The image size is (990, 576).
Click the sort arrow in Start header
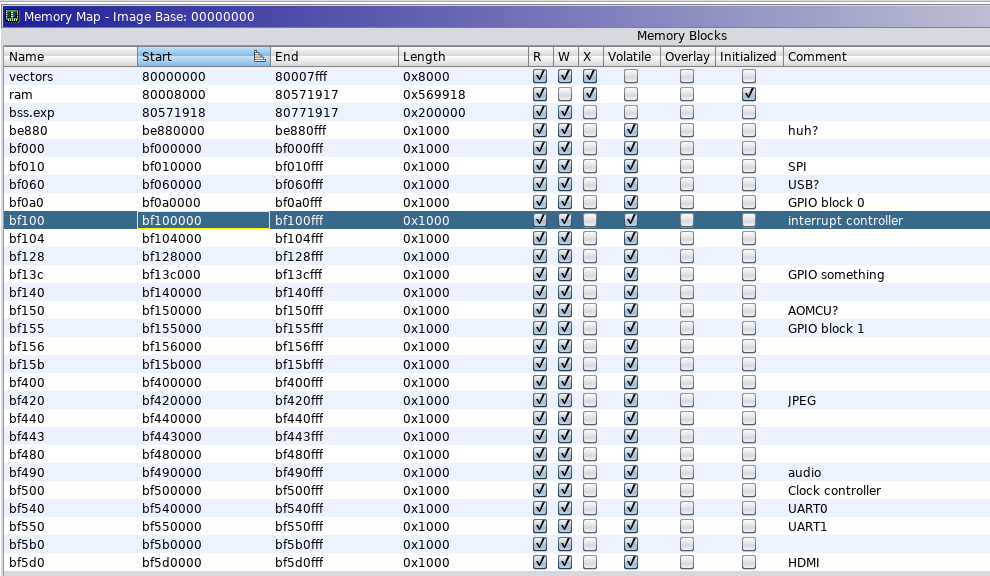click(x=259, y=57)
